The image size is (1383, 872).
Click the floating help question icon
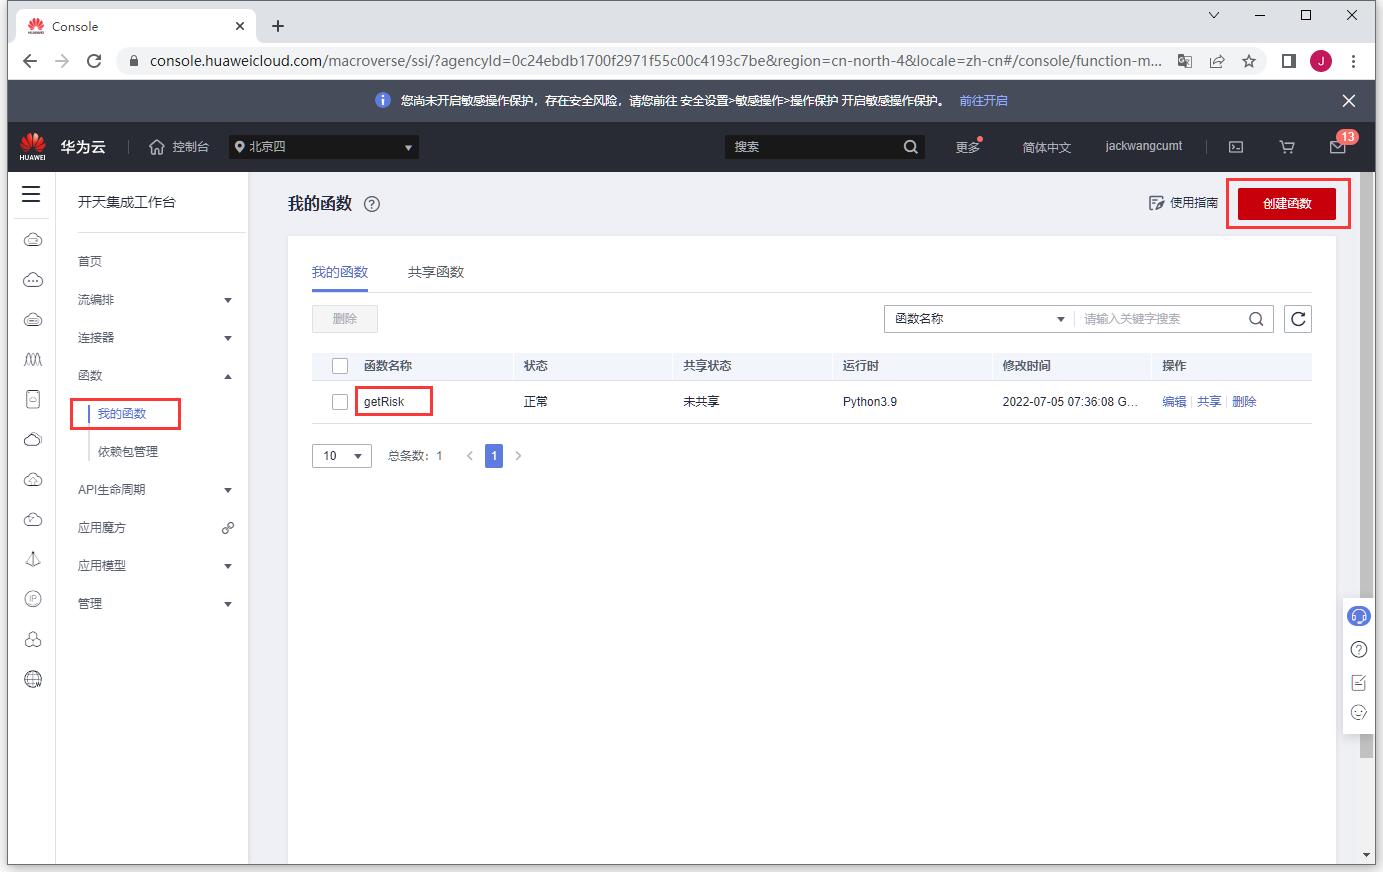pos(1358,649)
